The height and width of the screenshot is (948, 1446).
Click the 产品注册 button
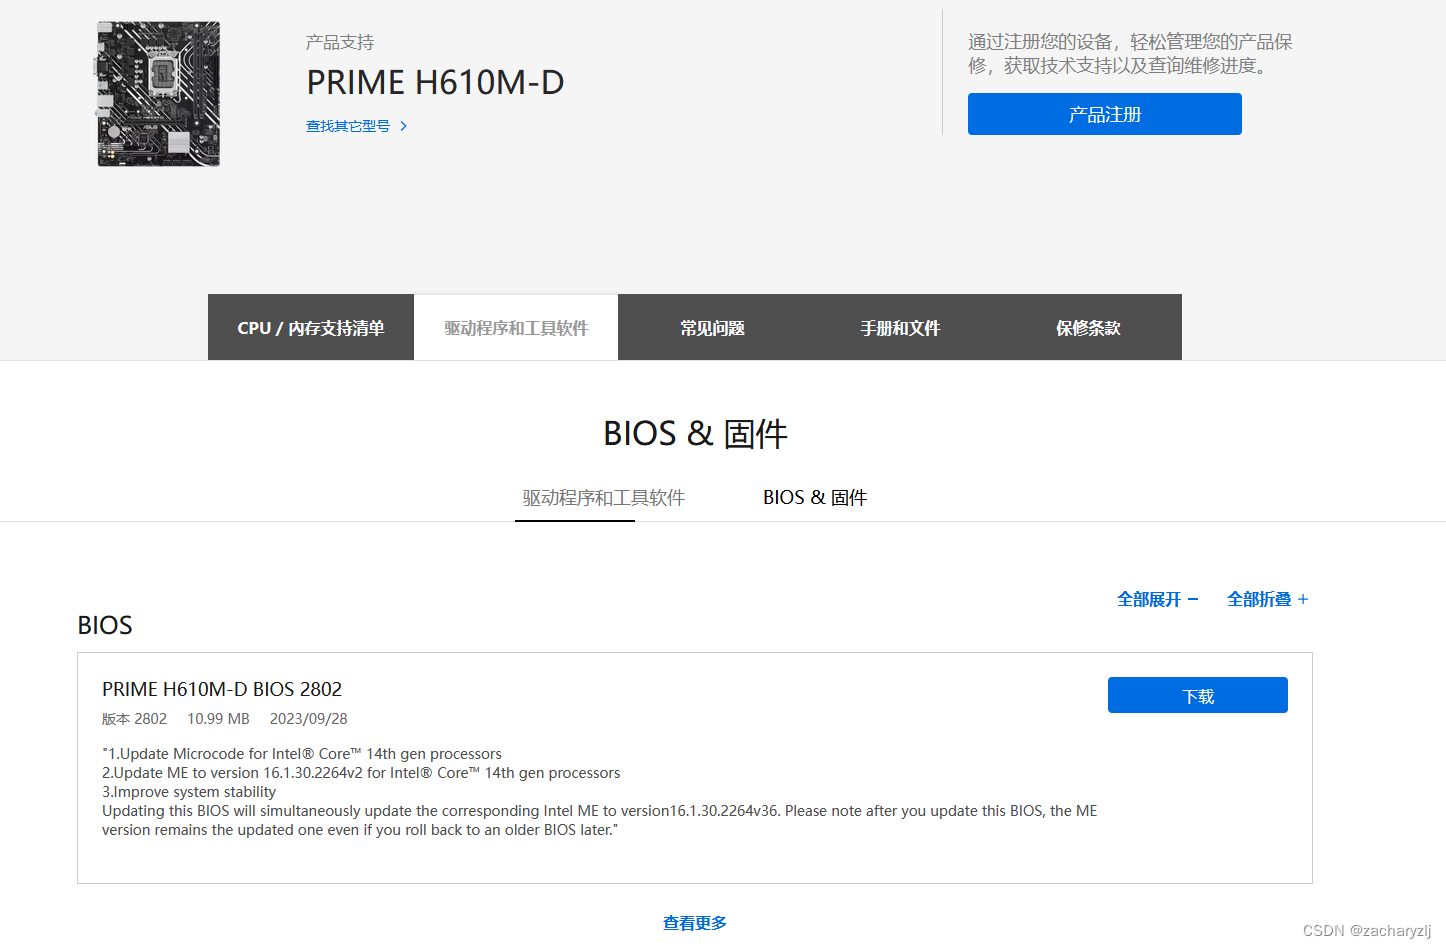[x=1104, y=114]
